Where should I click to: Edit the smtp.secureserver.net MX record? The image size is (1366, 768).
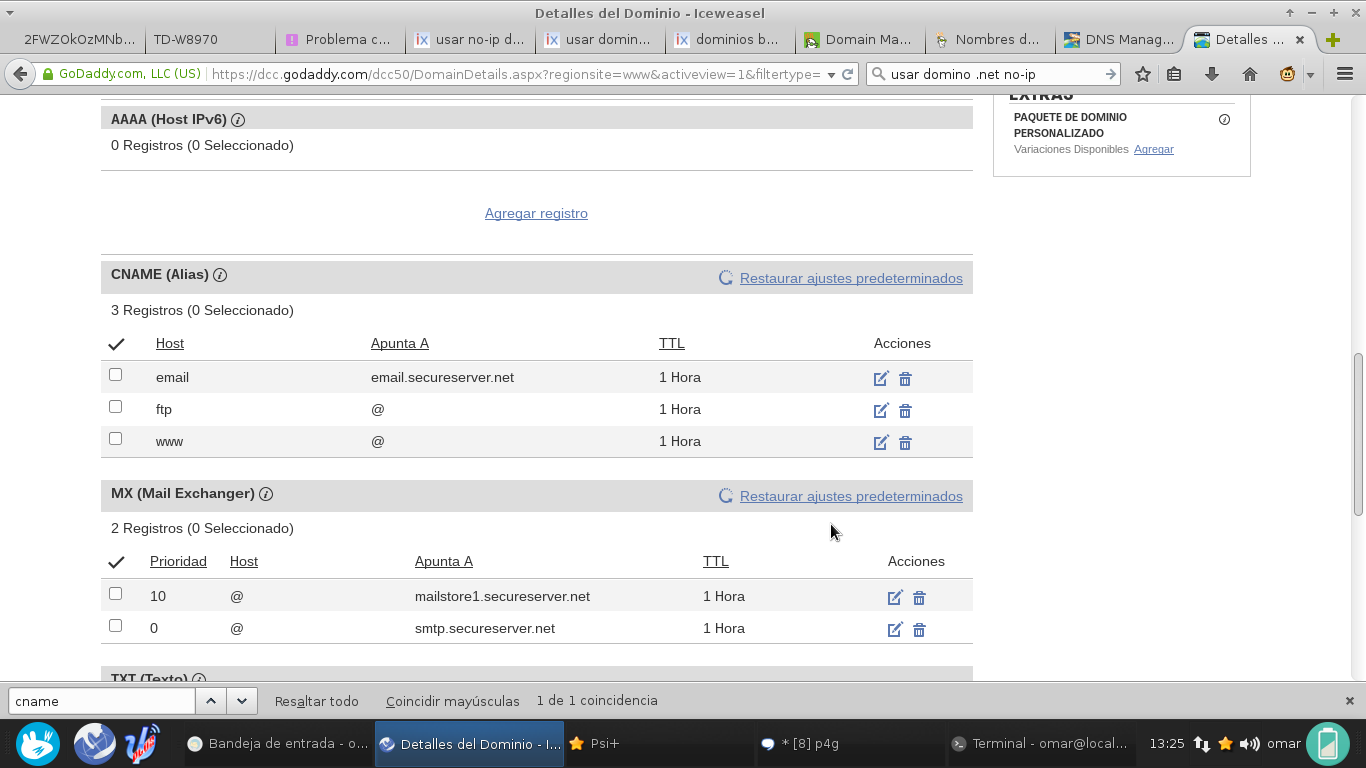coord(895,629)
